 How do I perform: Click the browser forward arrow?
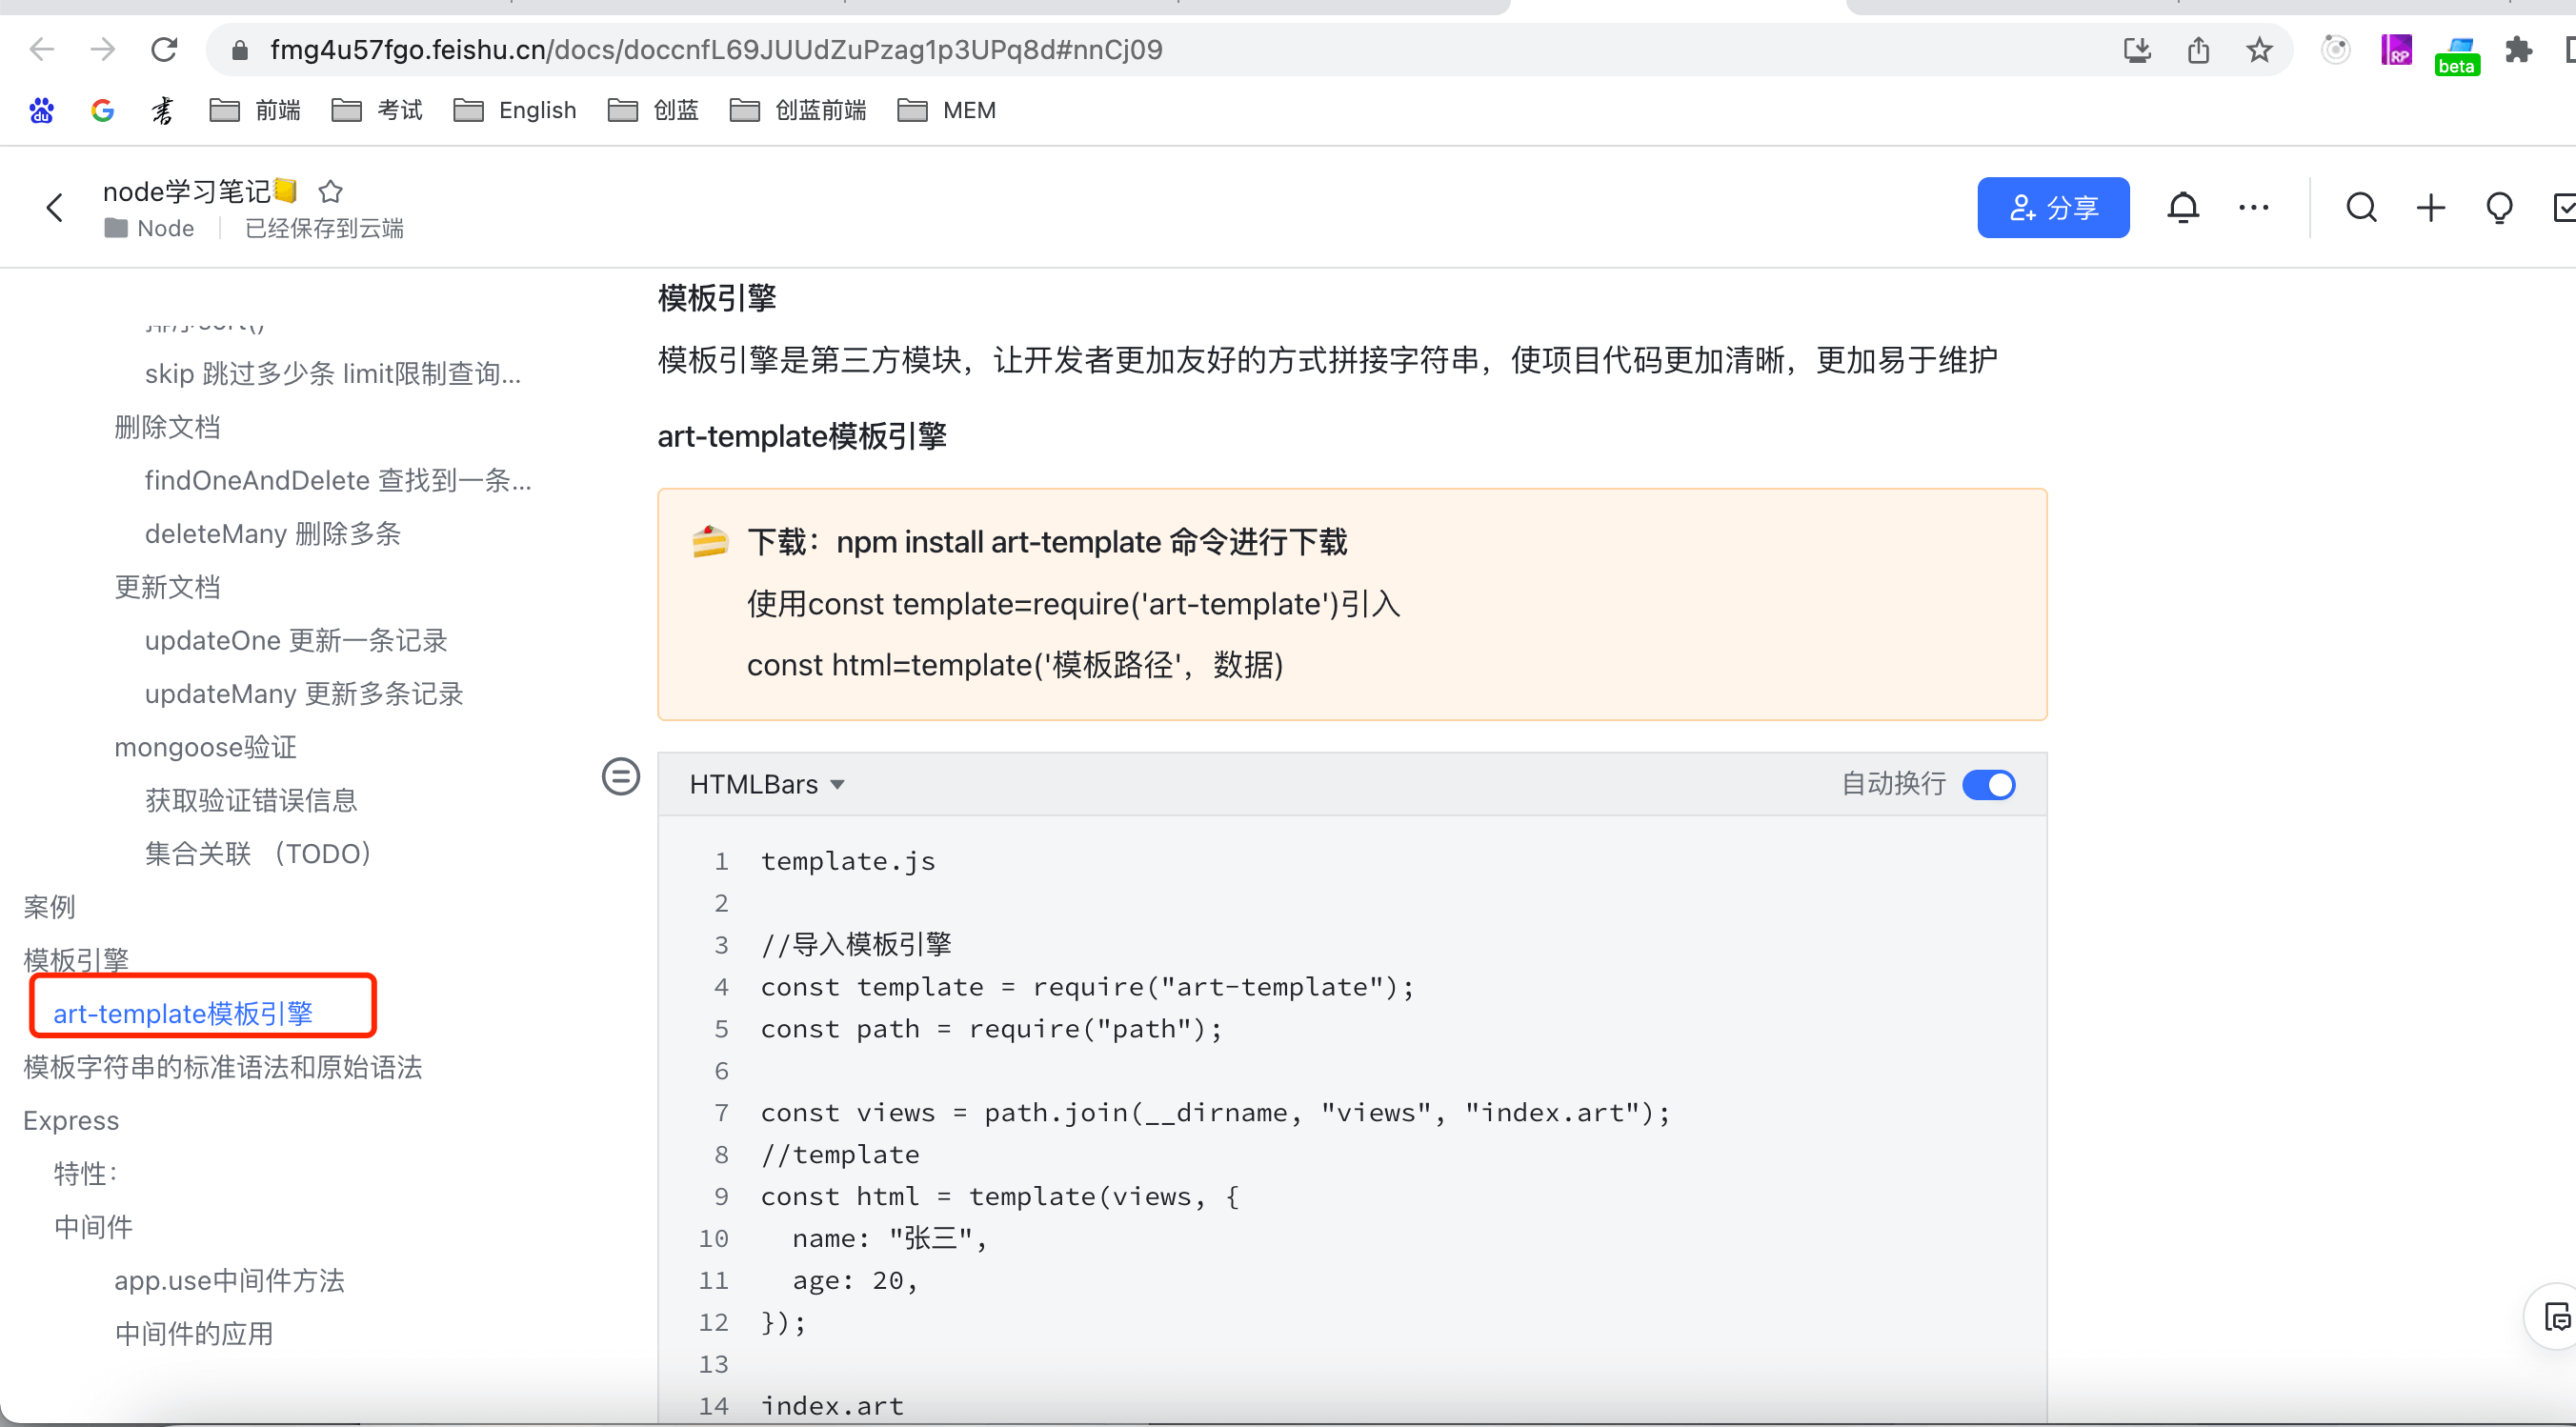coord(102,49)
